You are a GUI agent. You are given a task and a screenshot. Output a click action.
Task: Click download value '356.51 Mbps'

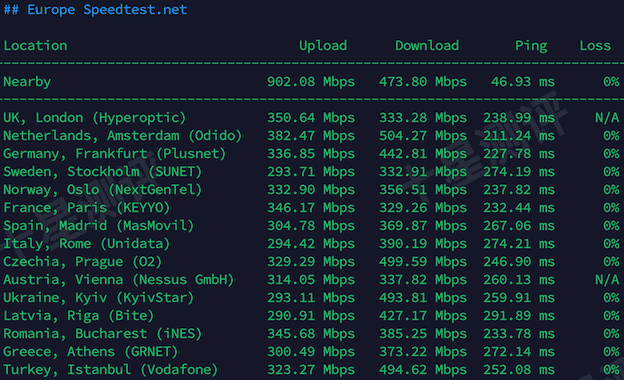coord(423,190)
